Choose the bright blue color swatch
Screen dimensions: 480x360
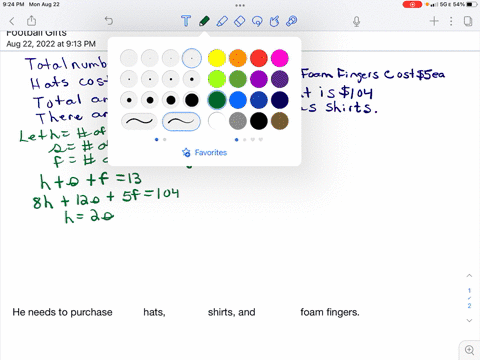(x=238, y=100)
